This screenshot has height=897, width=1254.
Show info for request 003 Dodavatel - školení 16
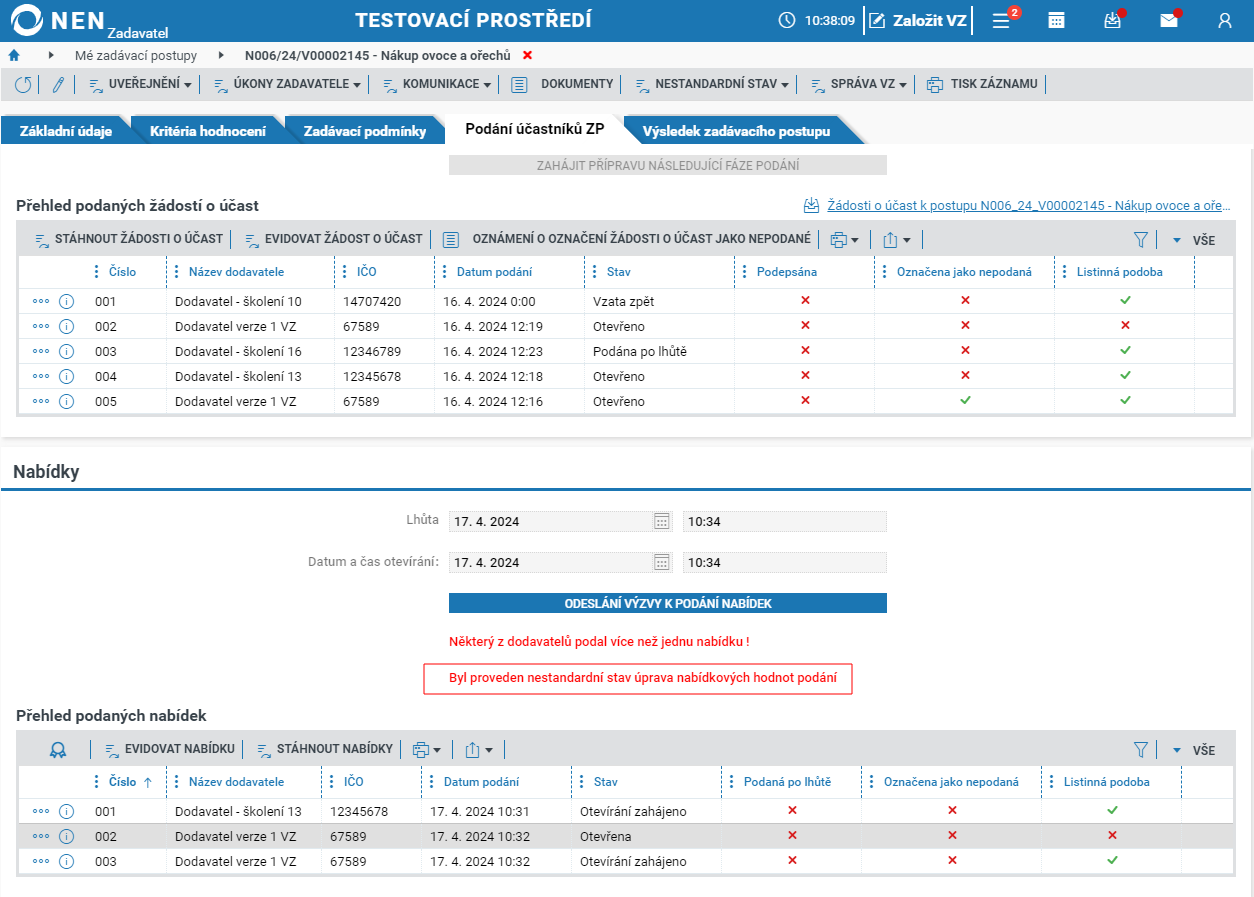(x=67, y=351)
